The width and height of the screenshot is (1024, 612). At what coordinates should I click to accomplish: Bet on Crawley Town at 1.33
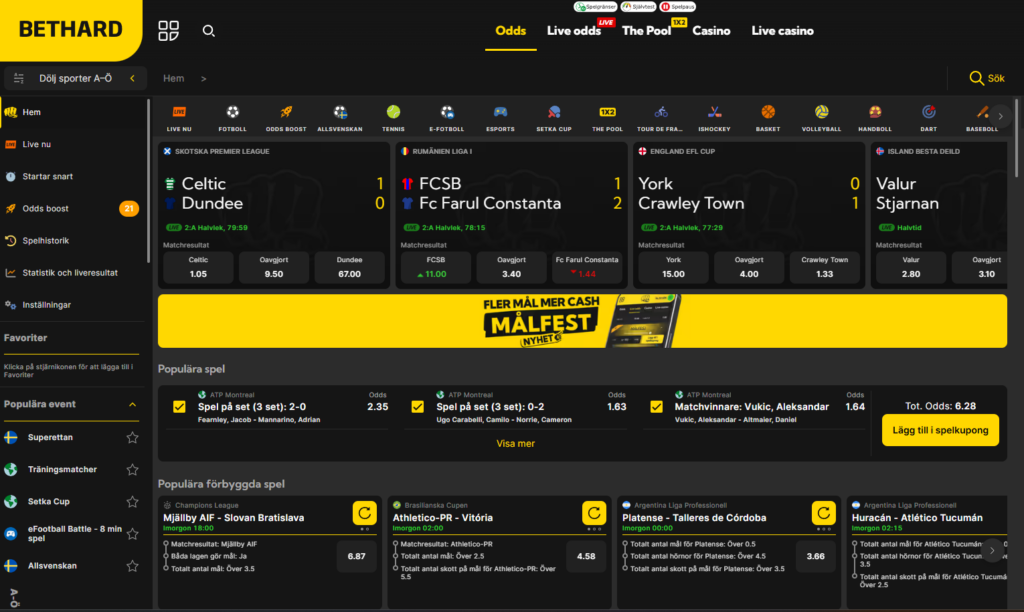(x=825, y=267)
